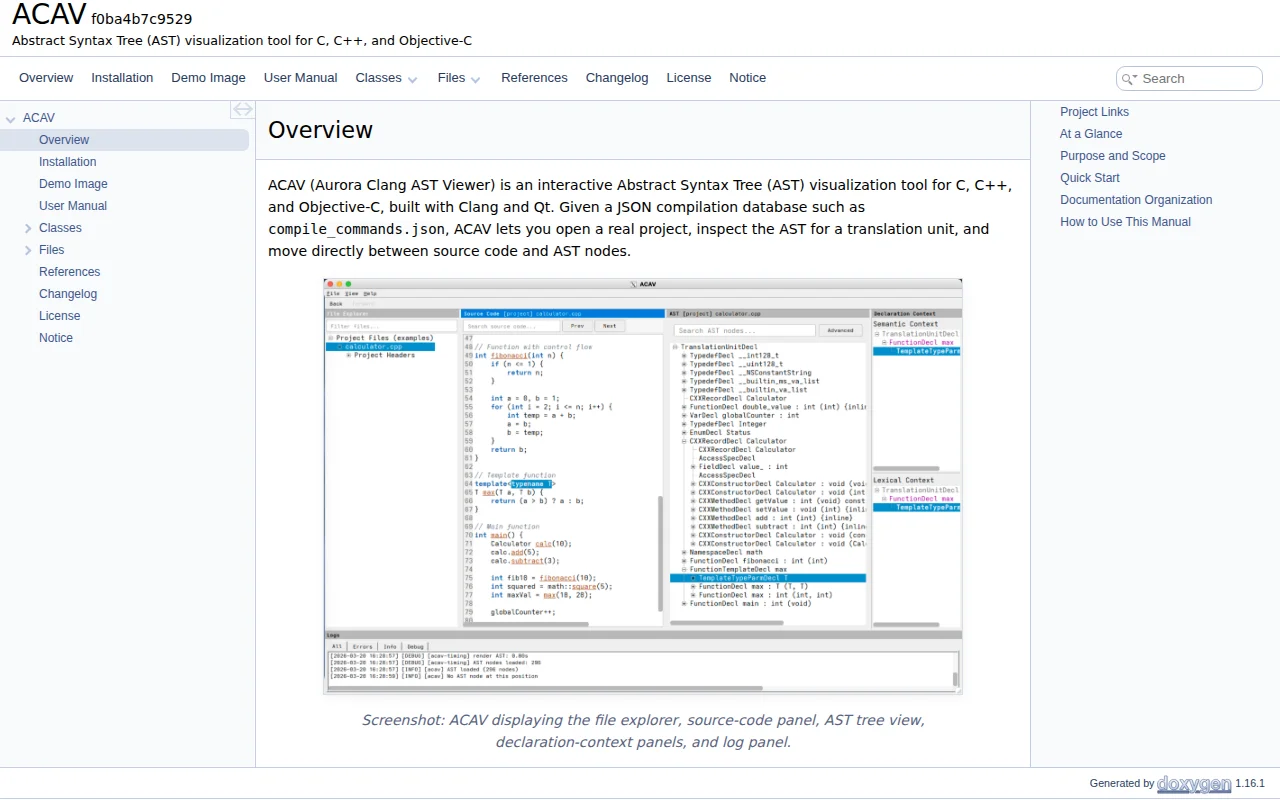Select Changelog in the sidebar tree
Viewport: 1280px width, 800px height.
pos(68,294)
